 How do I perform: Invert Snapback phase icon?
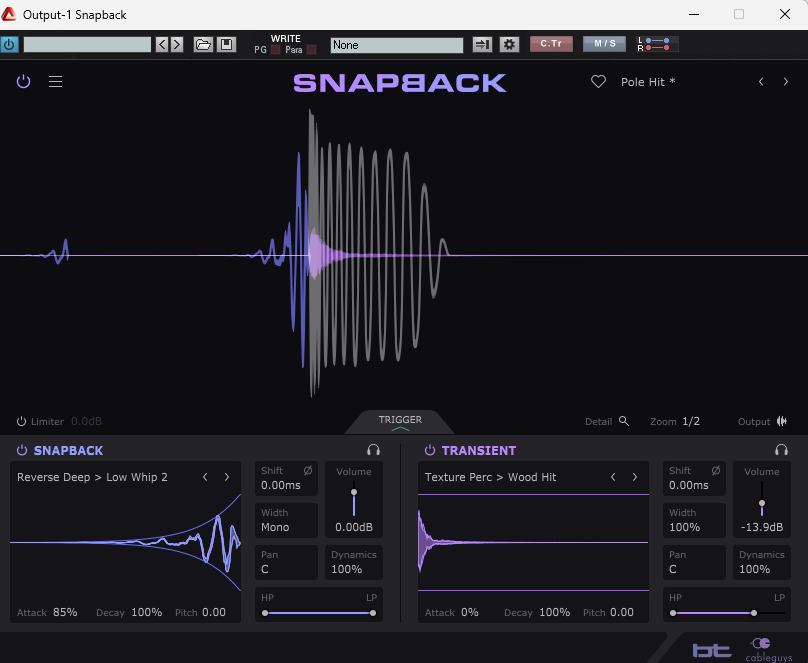(308, 470)
